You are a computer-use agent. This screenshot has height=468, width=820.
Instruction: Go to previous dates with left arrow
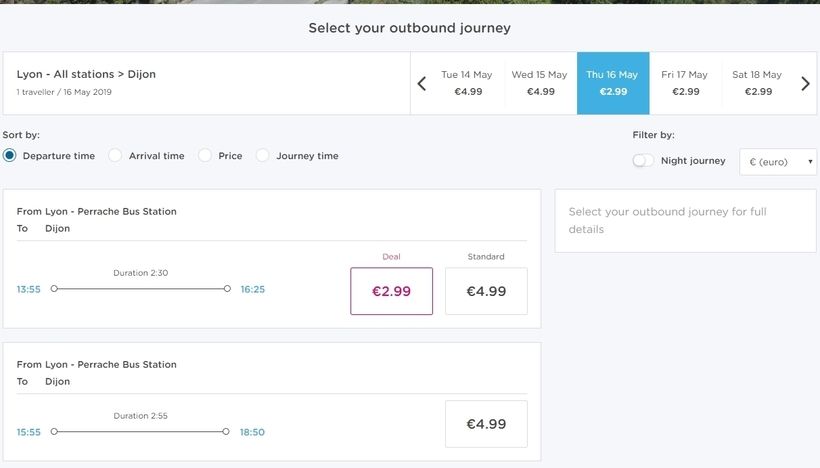tap(422, 84)
